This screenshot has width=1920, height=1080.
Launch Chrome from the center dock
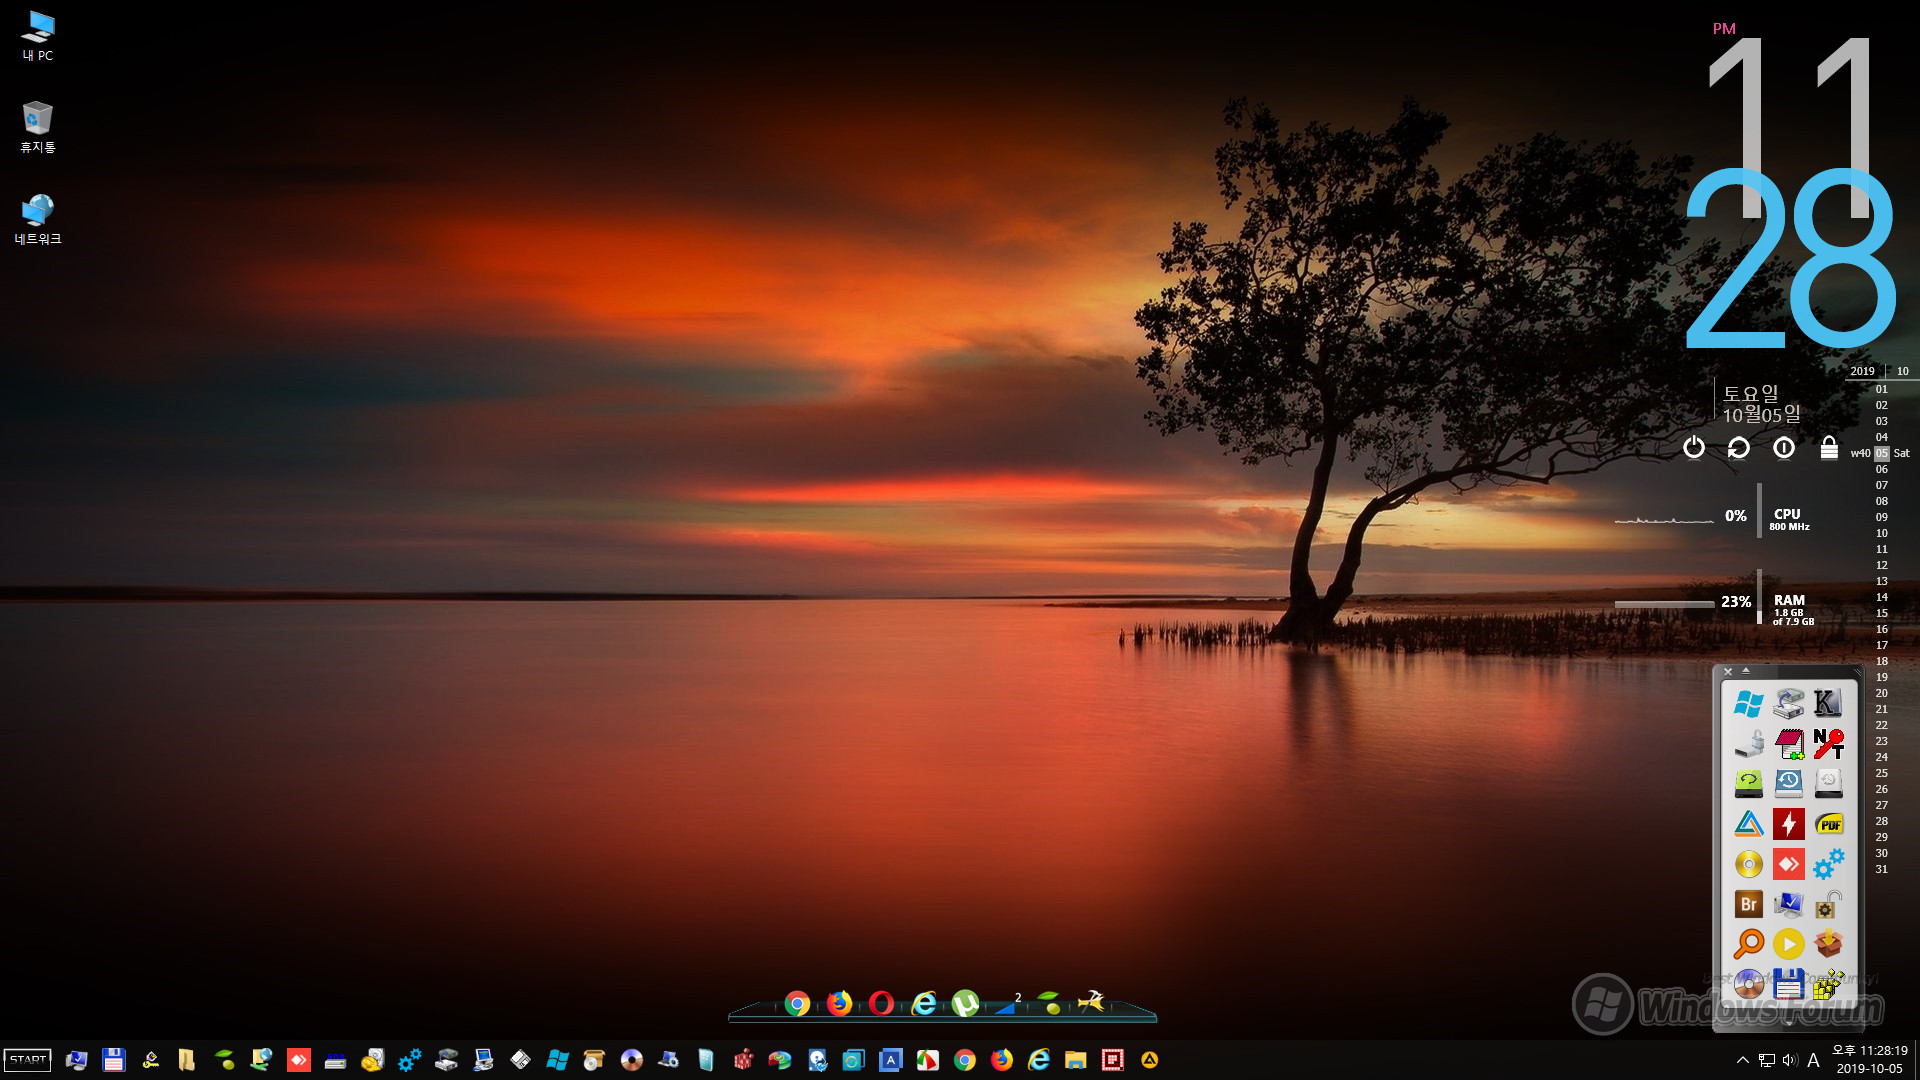[x=797, y=1003]
